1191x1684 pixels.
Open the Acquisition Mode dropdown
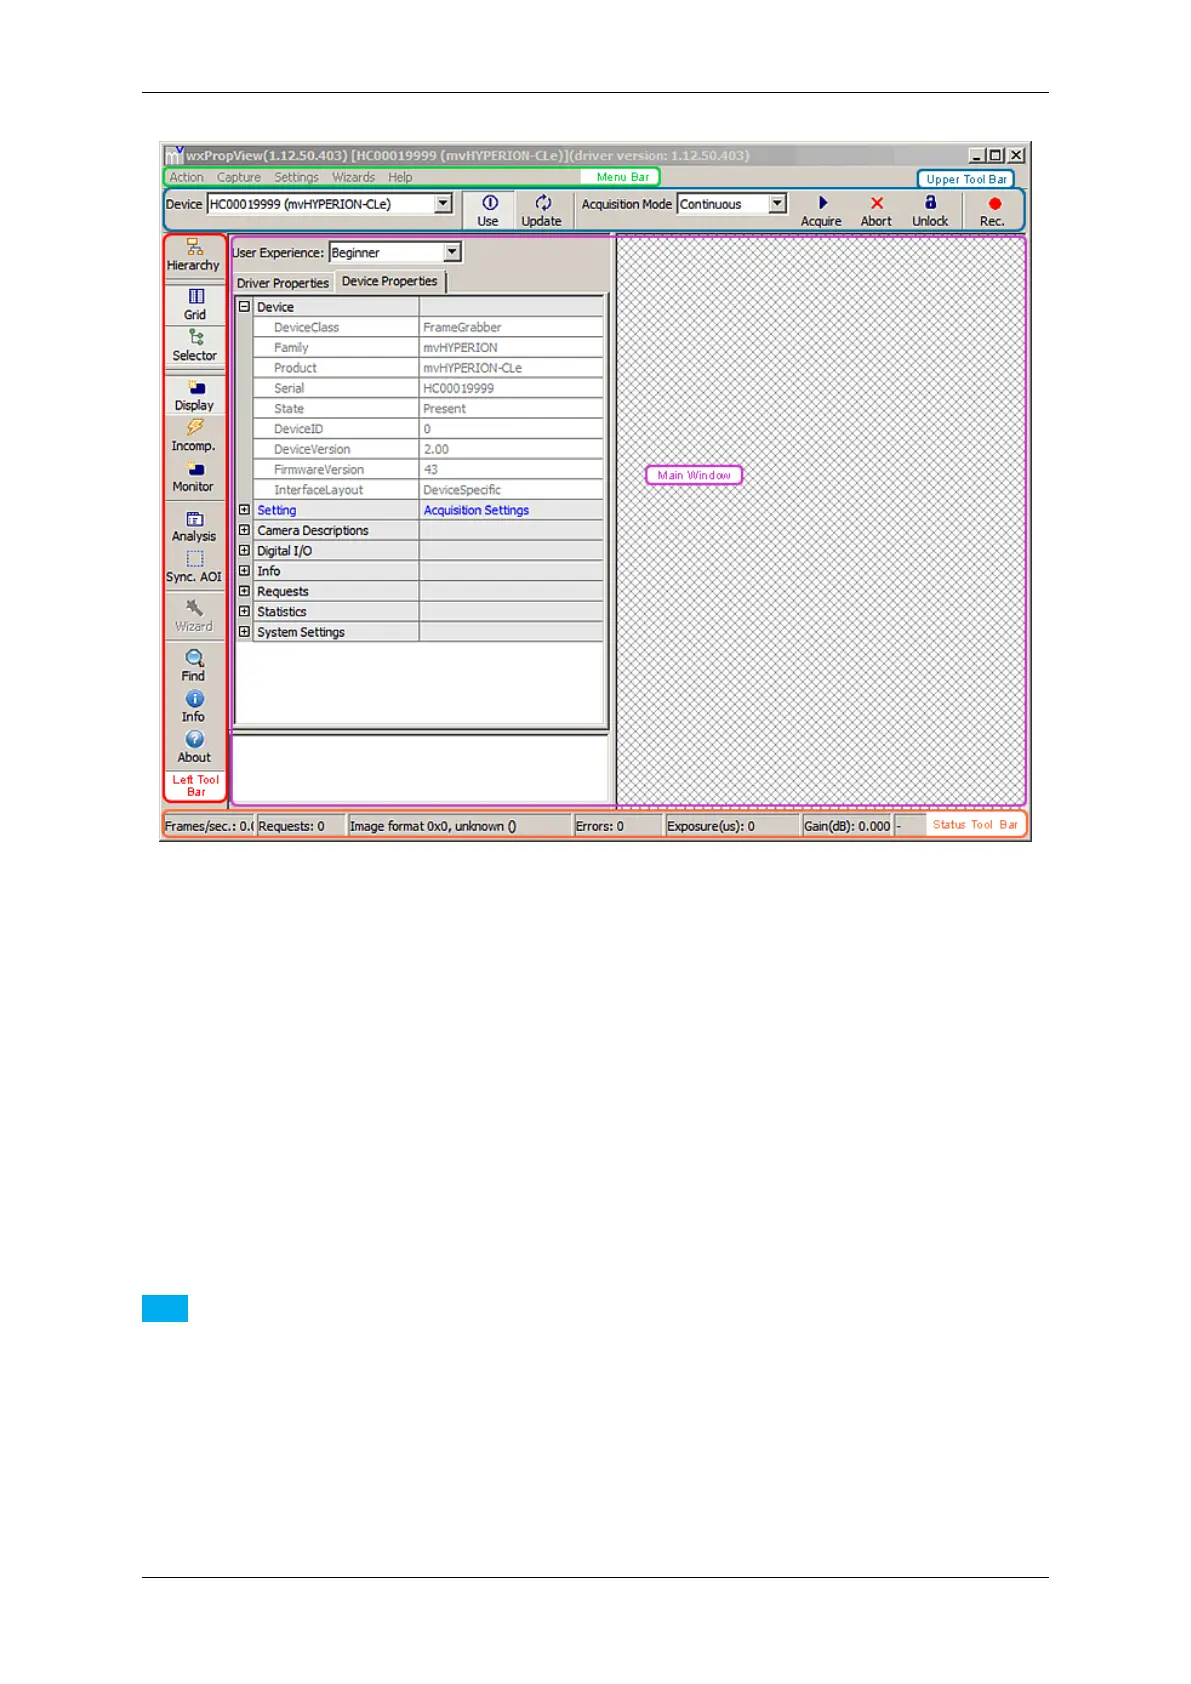pos(777,204)
